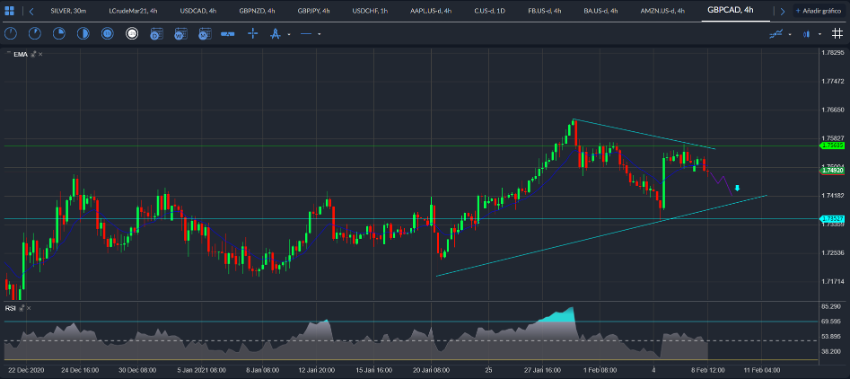Switch to the SILVER, 30m tab
This screenshot has height=380, width=850.
point(69,11)
